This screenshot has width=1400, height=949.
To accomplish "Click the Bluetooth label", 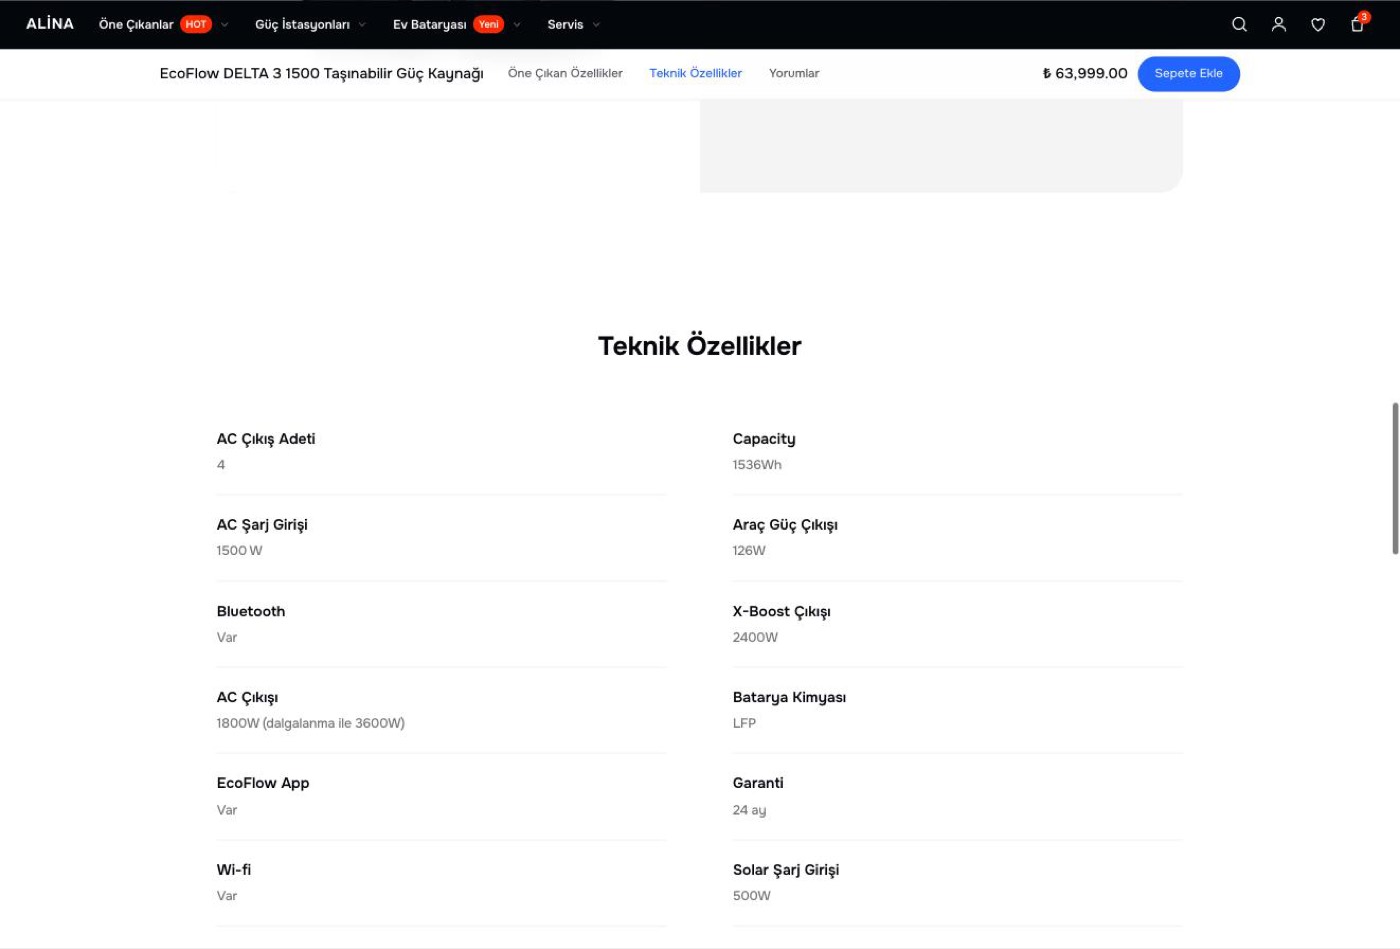I will point(251,611).
